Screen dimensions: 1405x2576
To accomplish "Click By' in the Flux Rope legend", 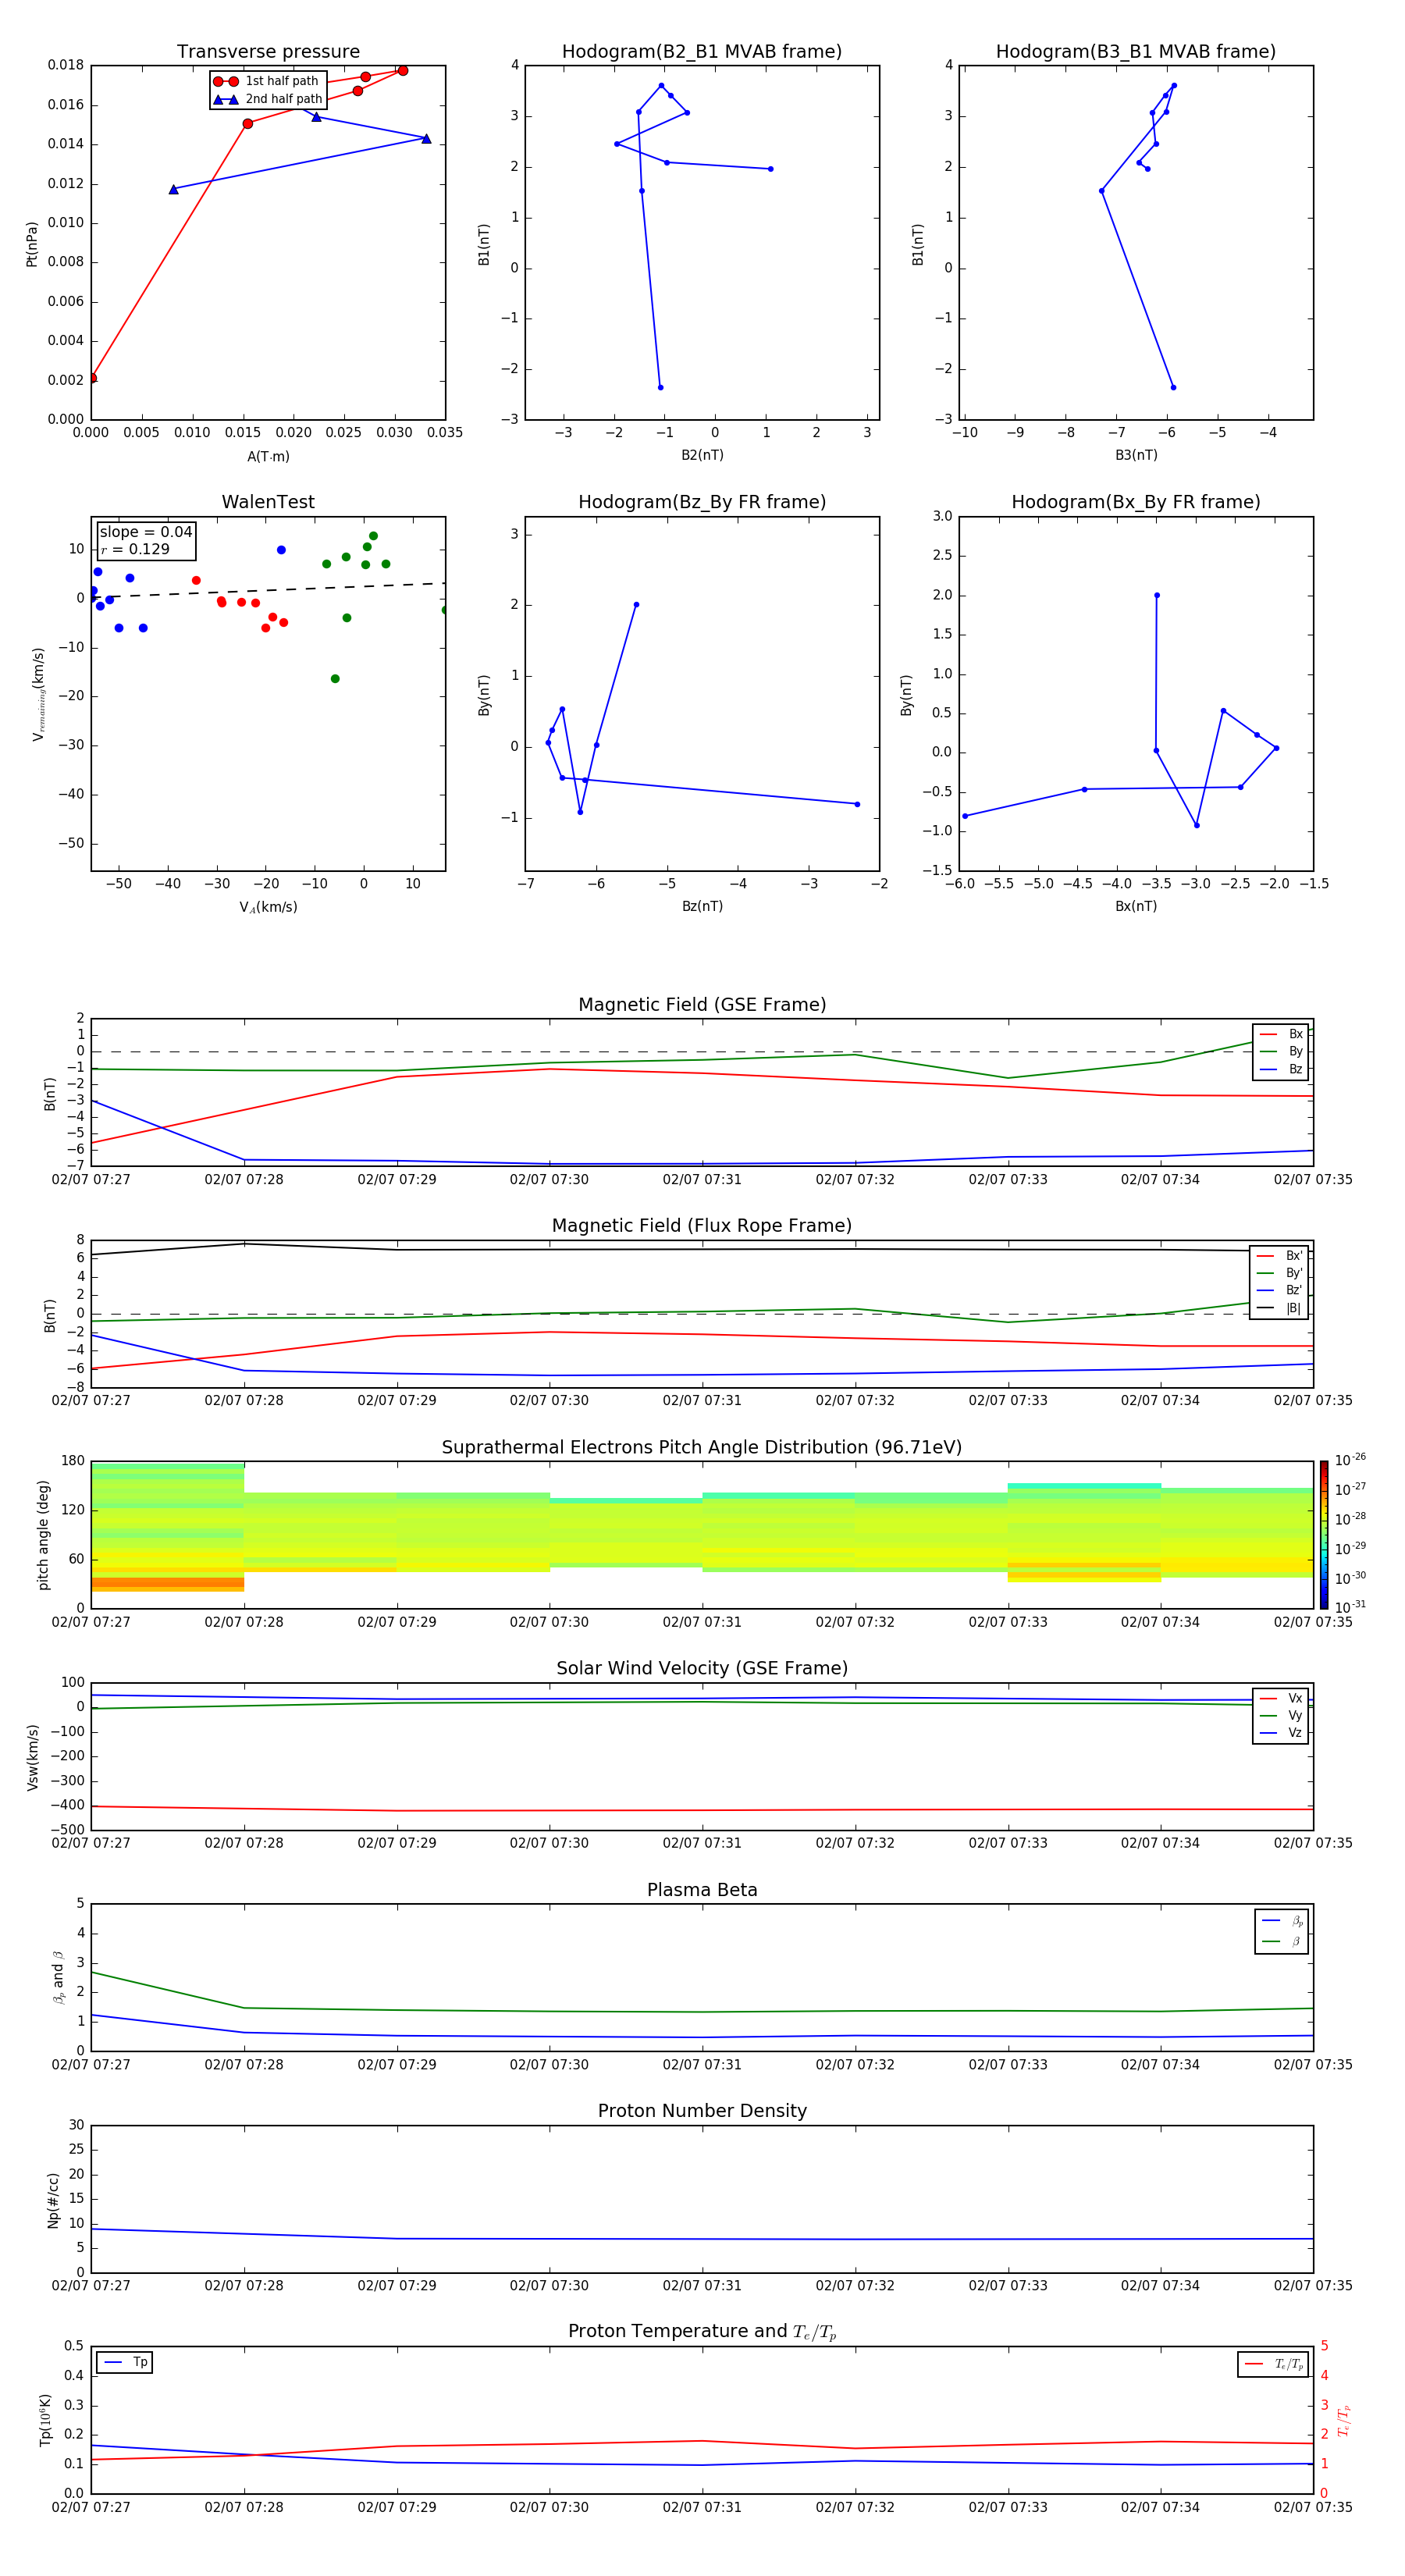I will [1279, 1273].
